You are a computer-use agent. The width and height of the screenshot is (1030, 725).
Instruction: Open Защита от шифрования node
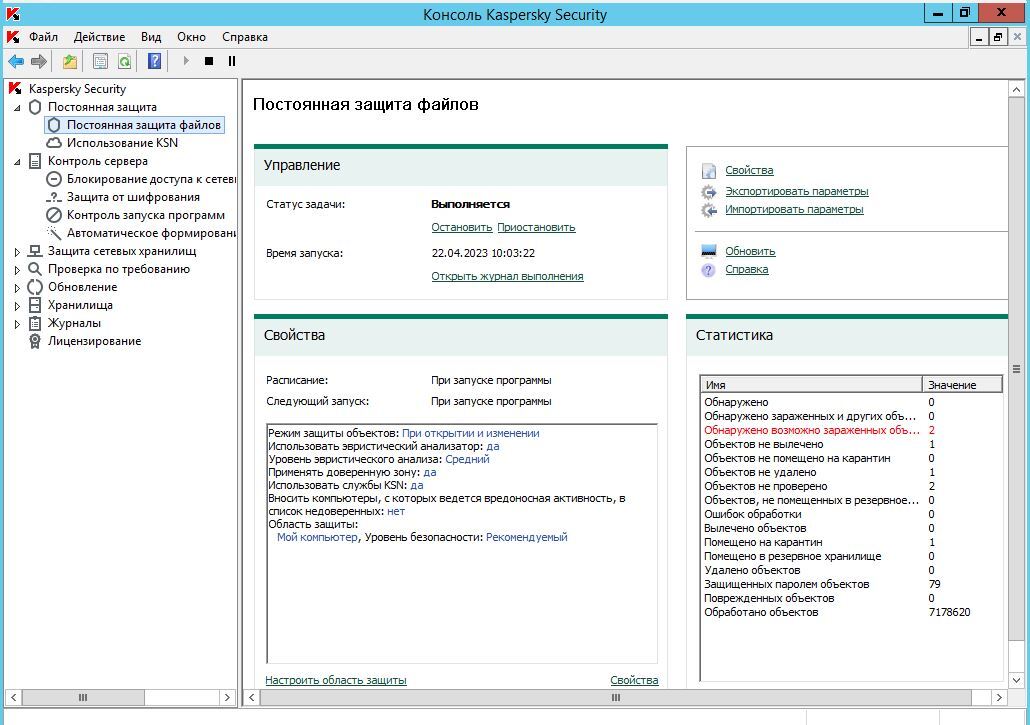point(132,197)
